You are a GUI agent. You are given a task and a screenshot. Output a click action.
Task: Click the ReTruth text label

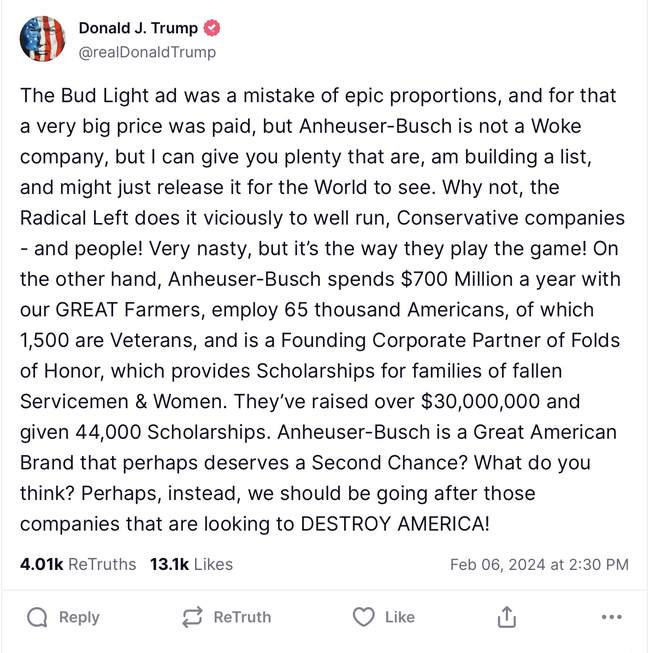point(242,617)
